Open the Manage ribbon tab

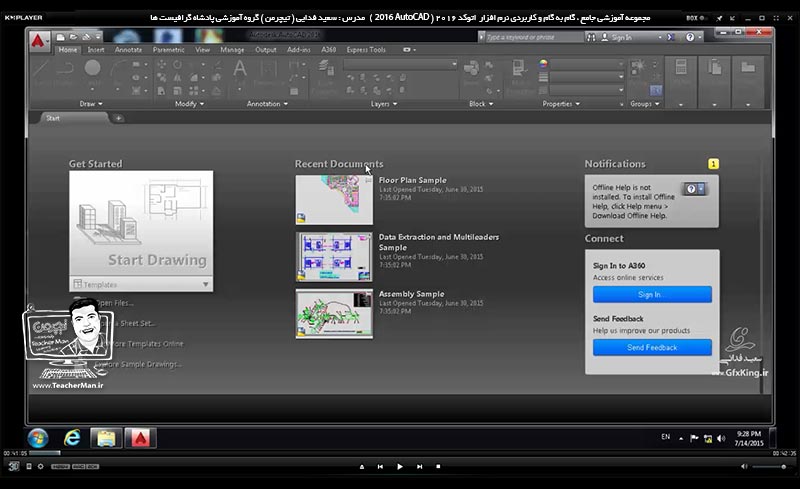point(232,50)
